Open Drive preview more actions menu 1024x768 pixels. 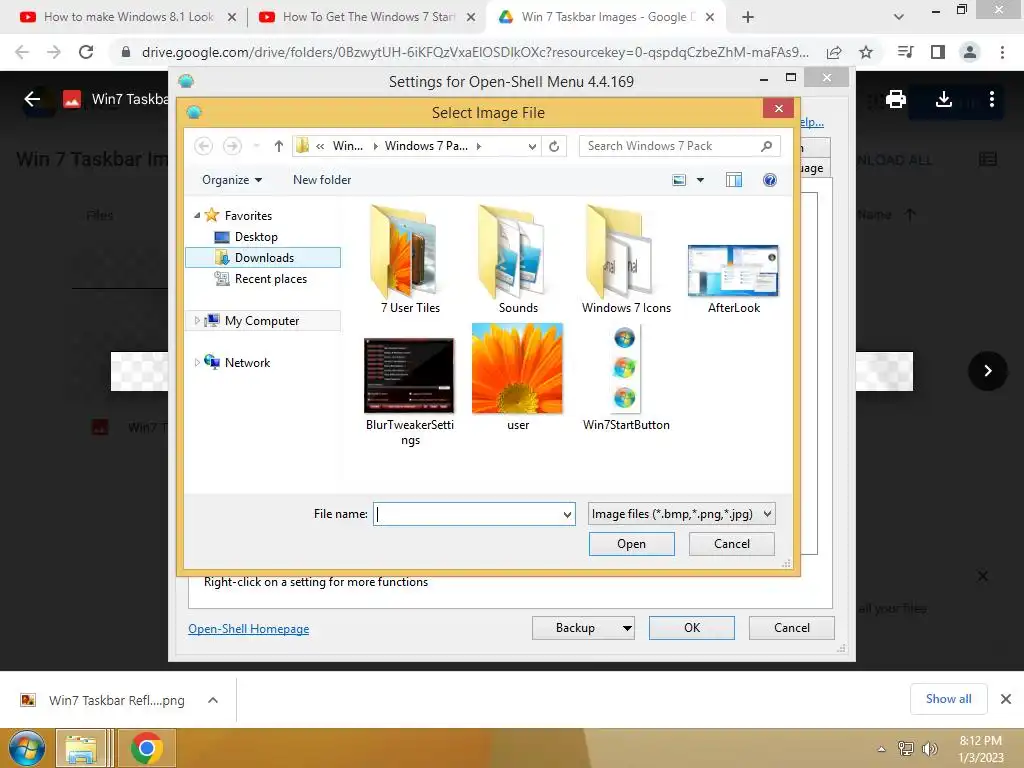click(991, 99)
